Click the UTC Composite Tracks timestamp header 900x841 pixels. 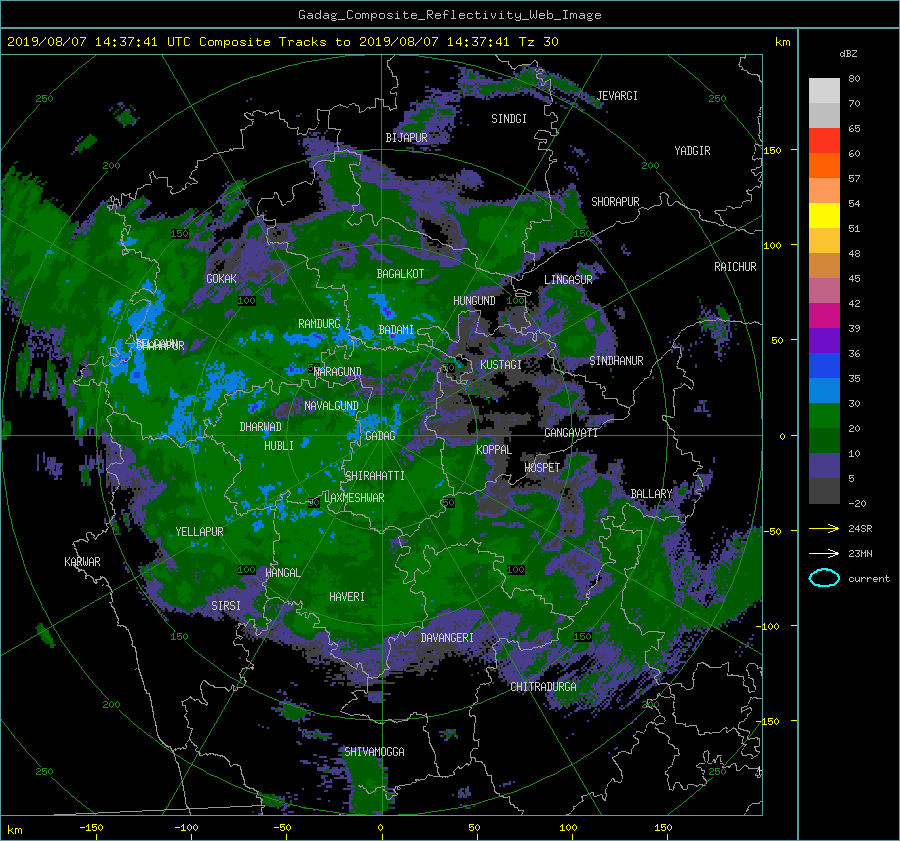282,42
